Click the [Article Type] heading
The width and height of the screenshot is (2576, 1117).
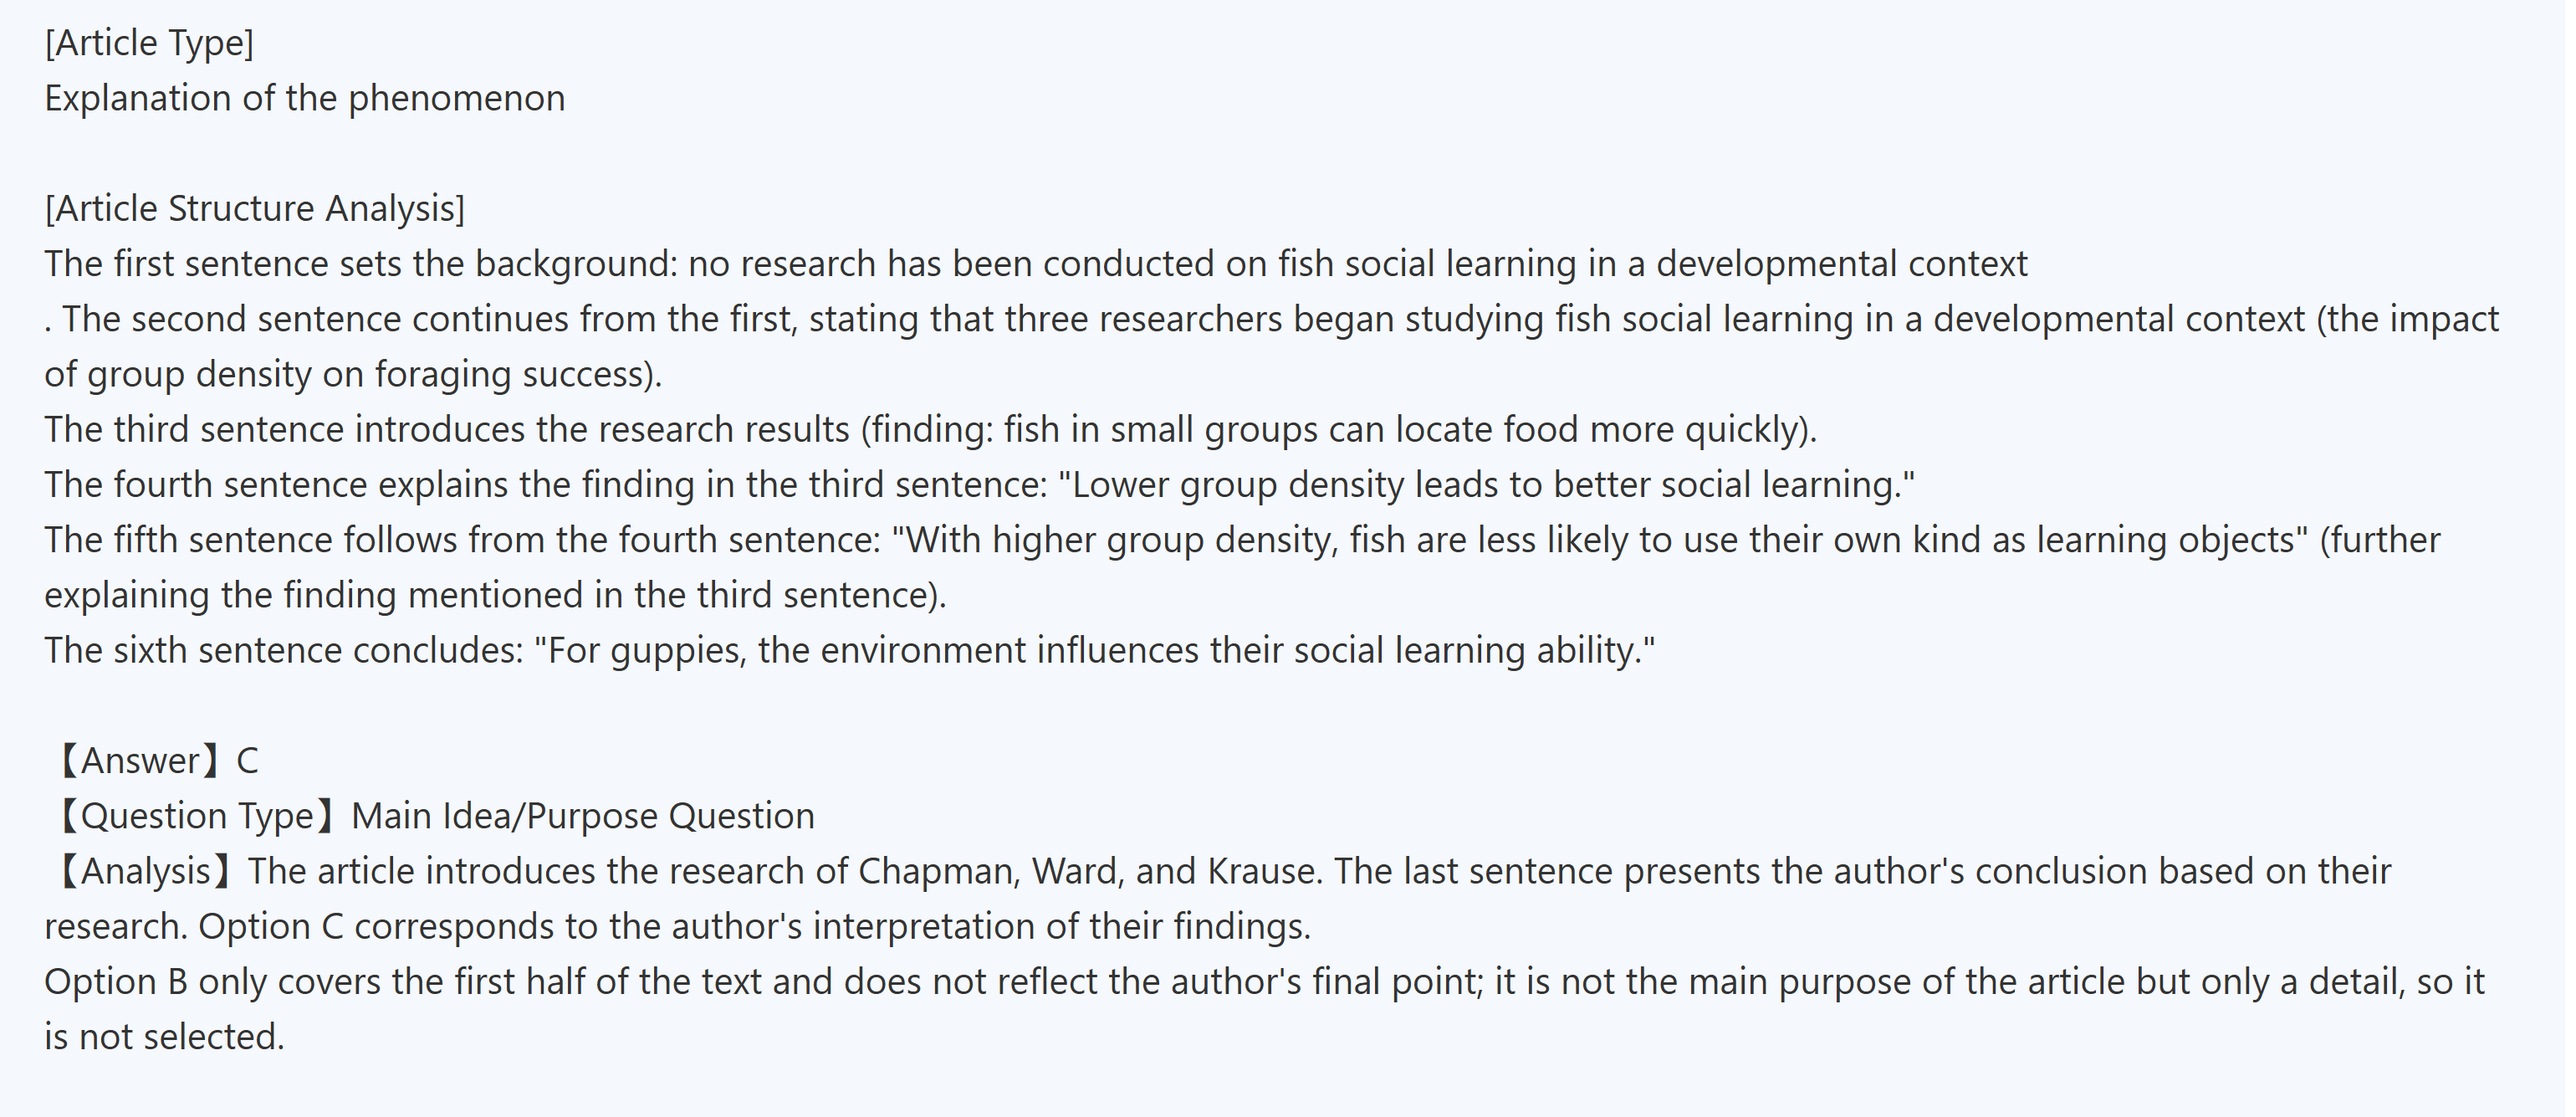149,43
